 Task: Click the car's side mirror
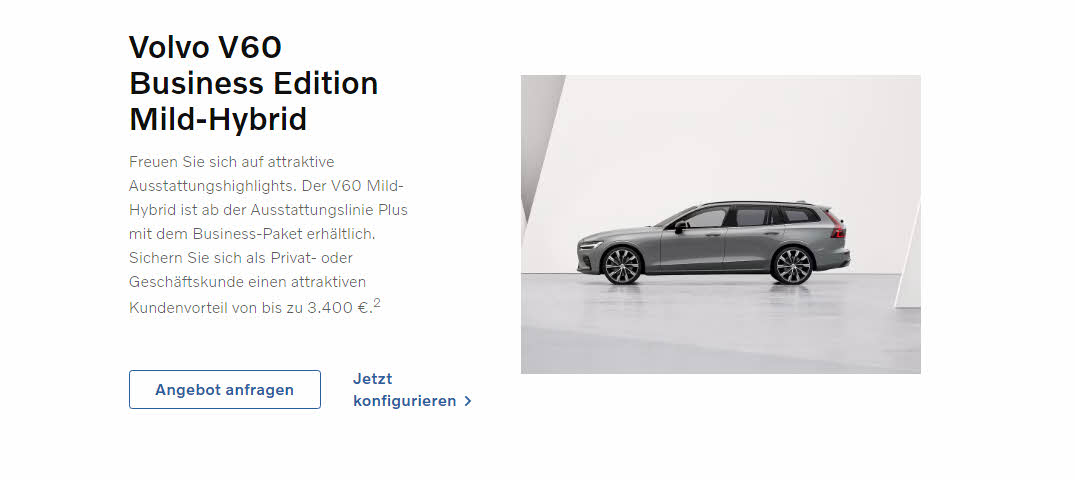pyautogui.click(x=679, y=226)
